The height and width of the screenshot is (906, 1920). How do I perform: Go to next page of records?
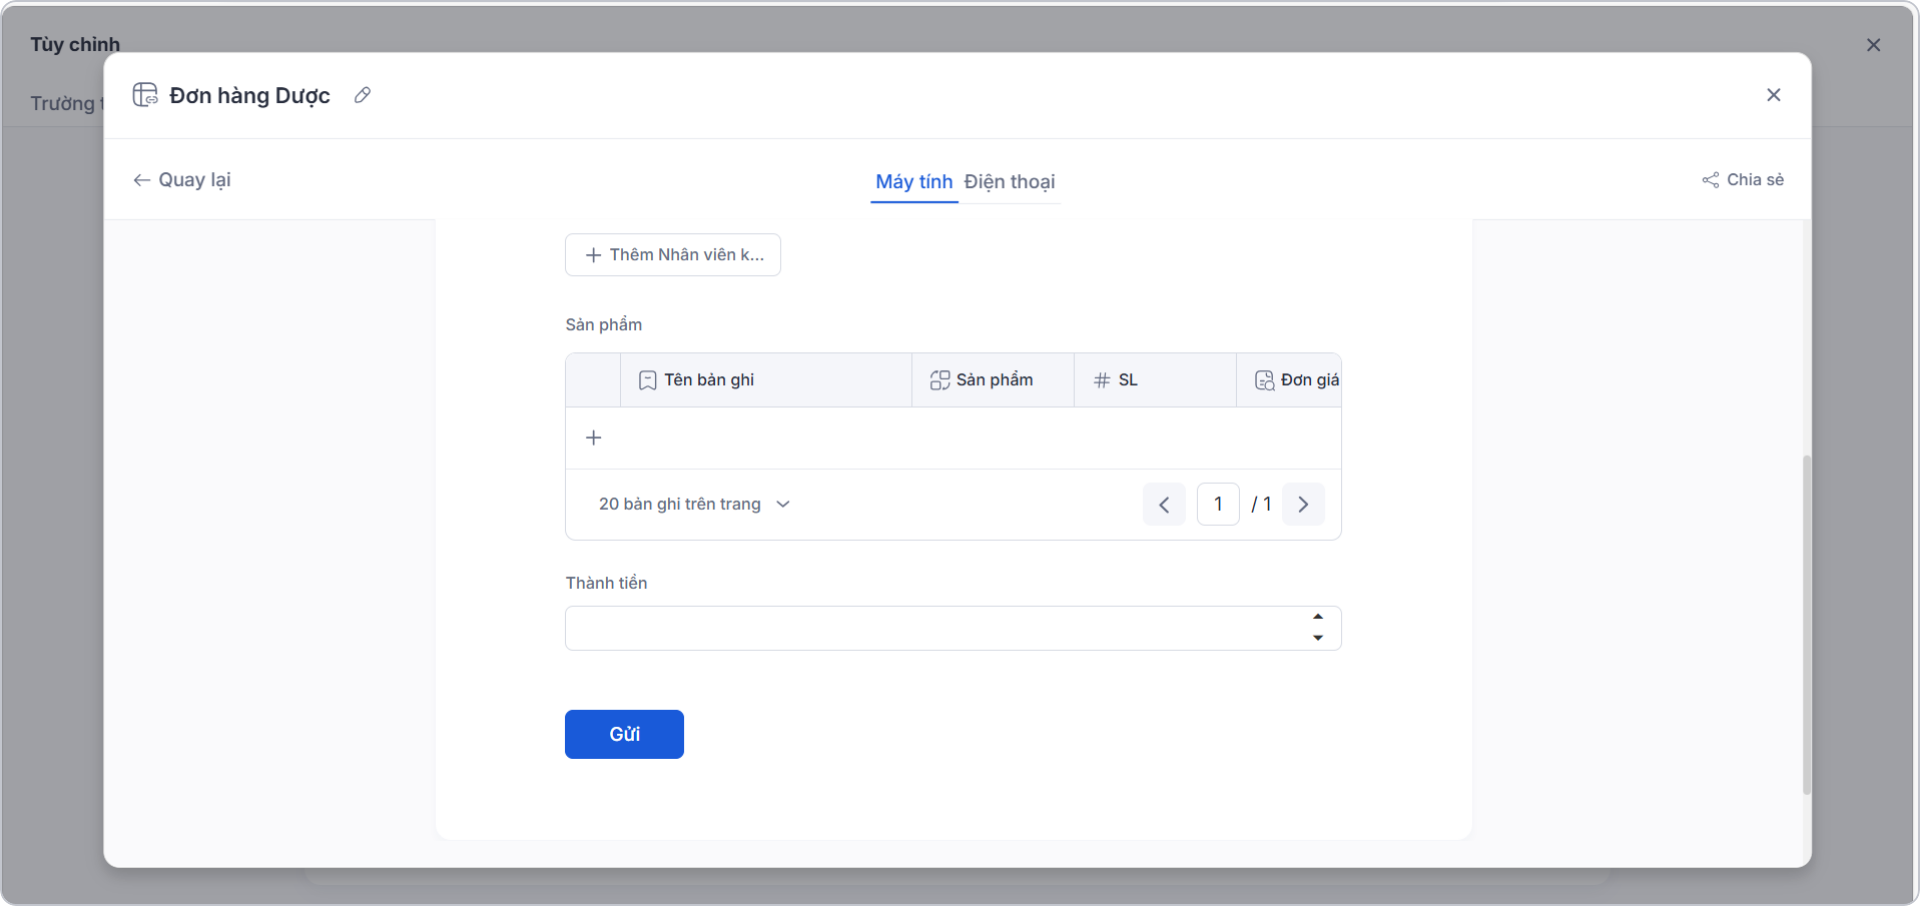[x=1303, y=505]
